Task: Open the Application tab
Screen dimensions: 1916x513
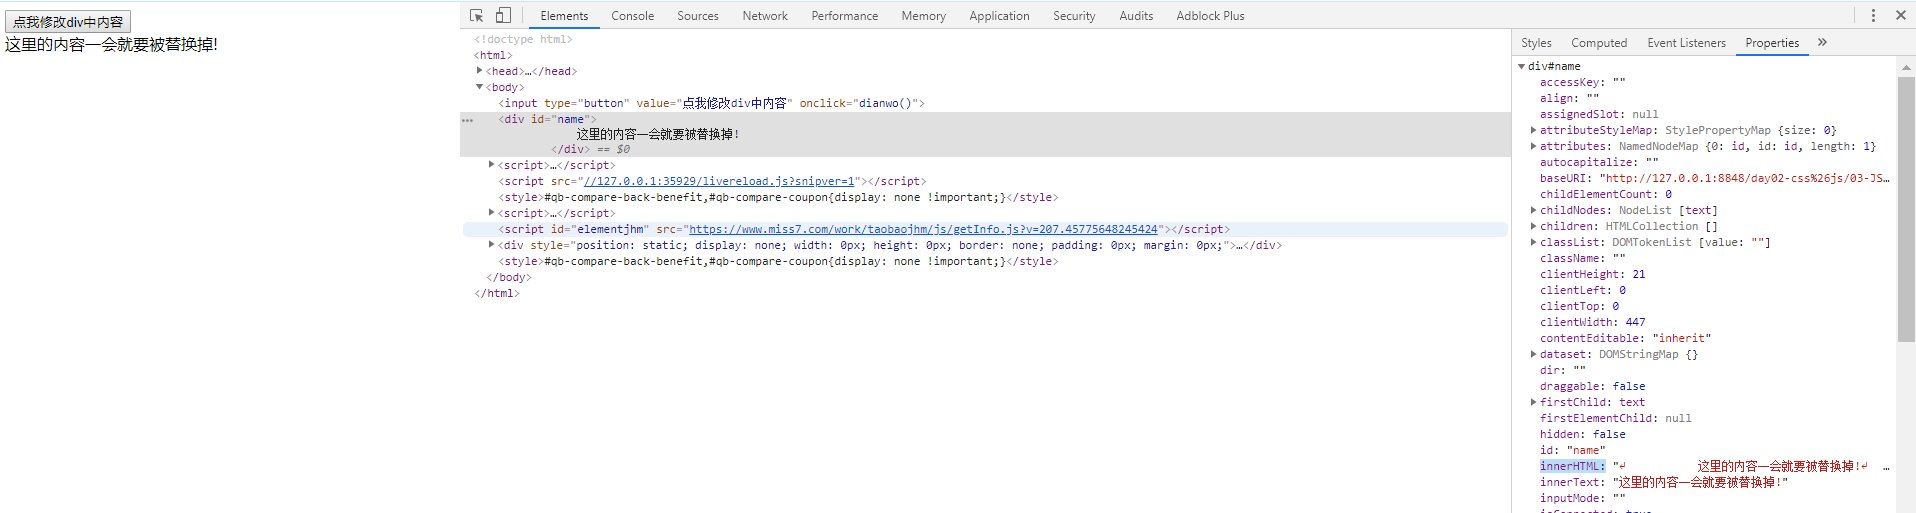Action: click(x=999, y=16)
